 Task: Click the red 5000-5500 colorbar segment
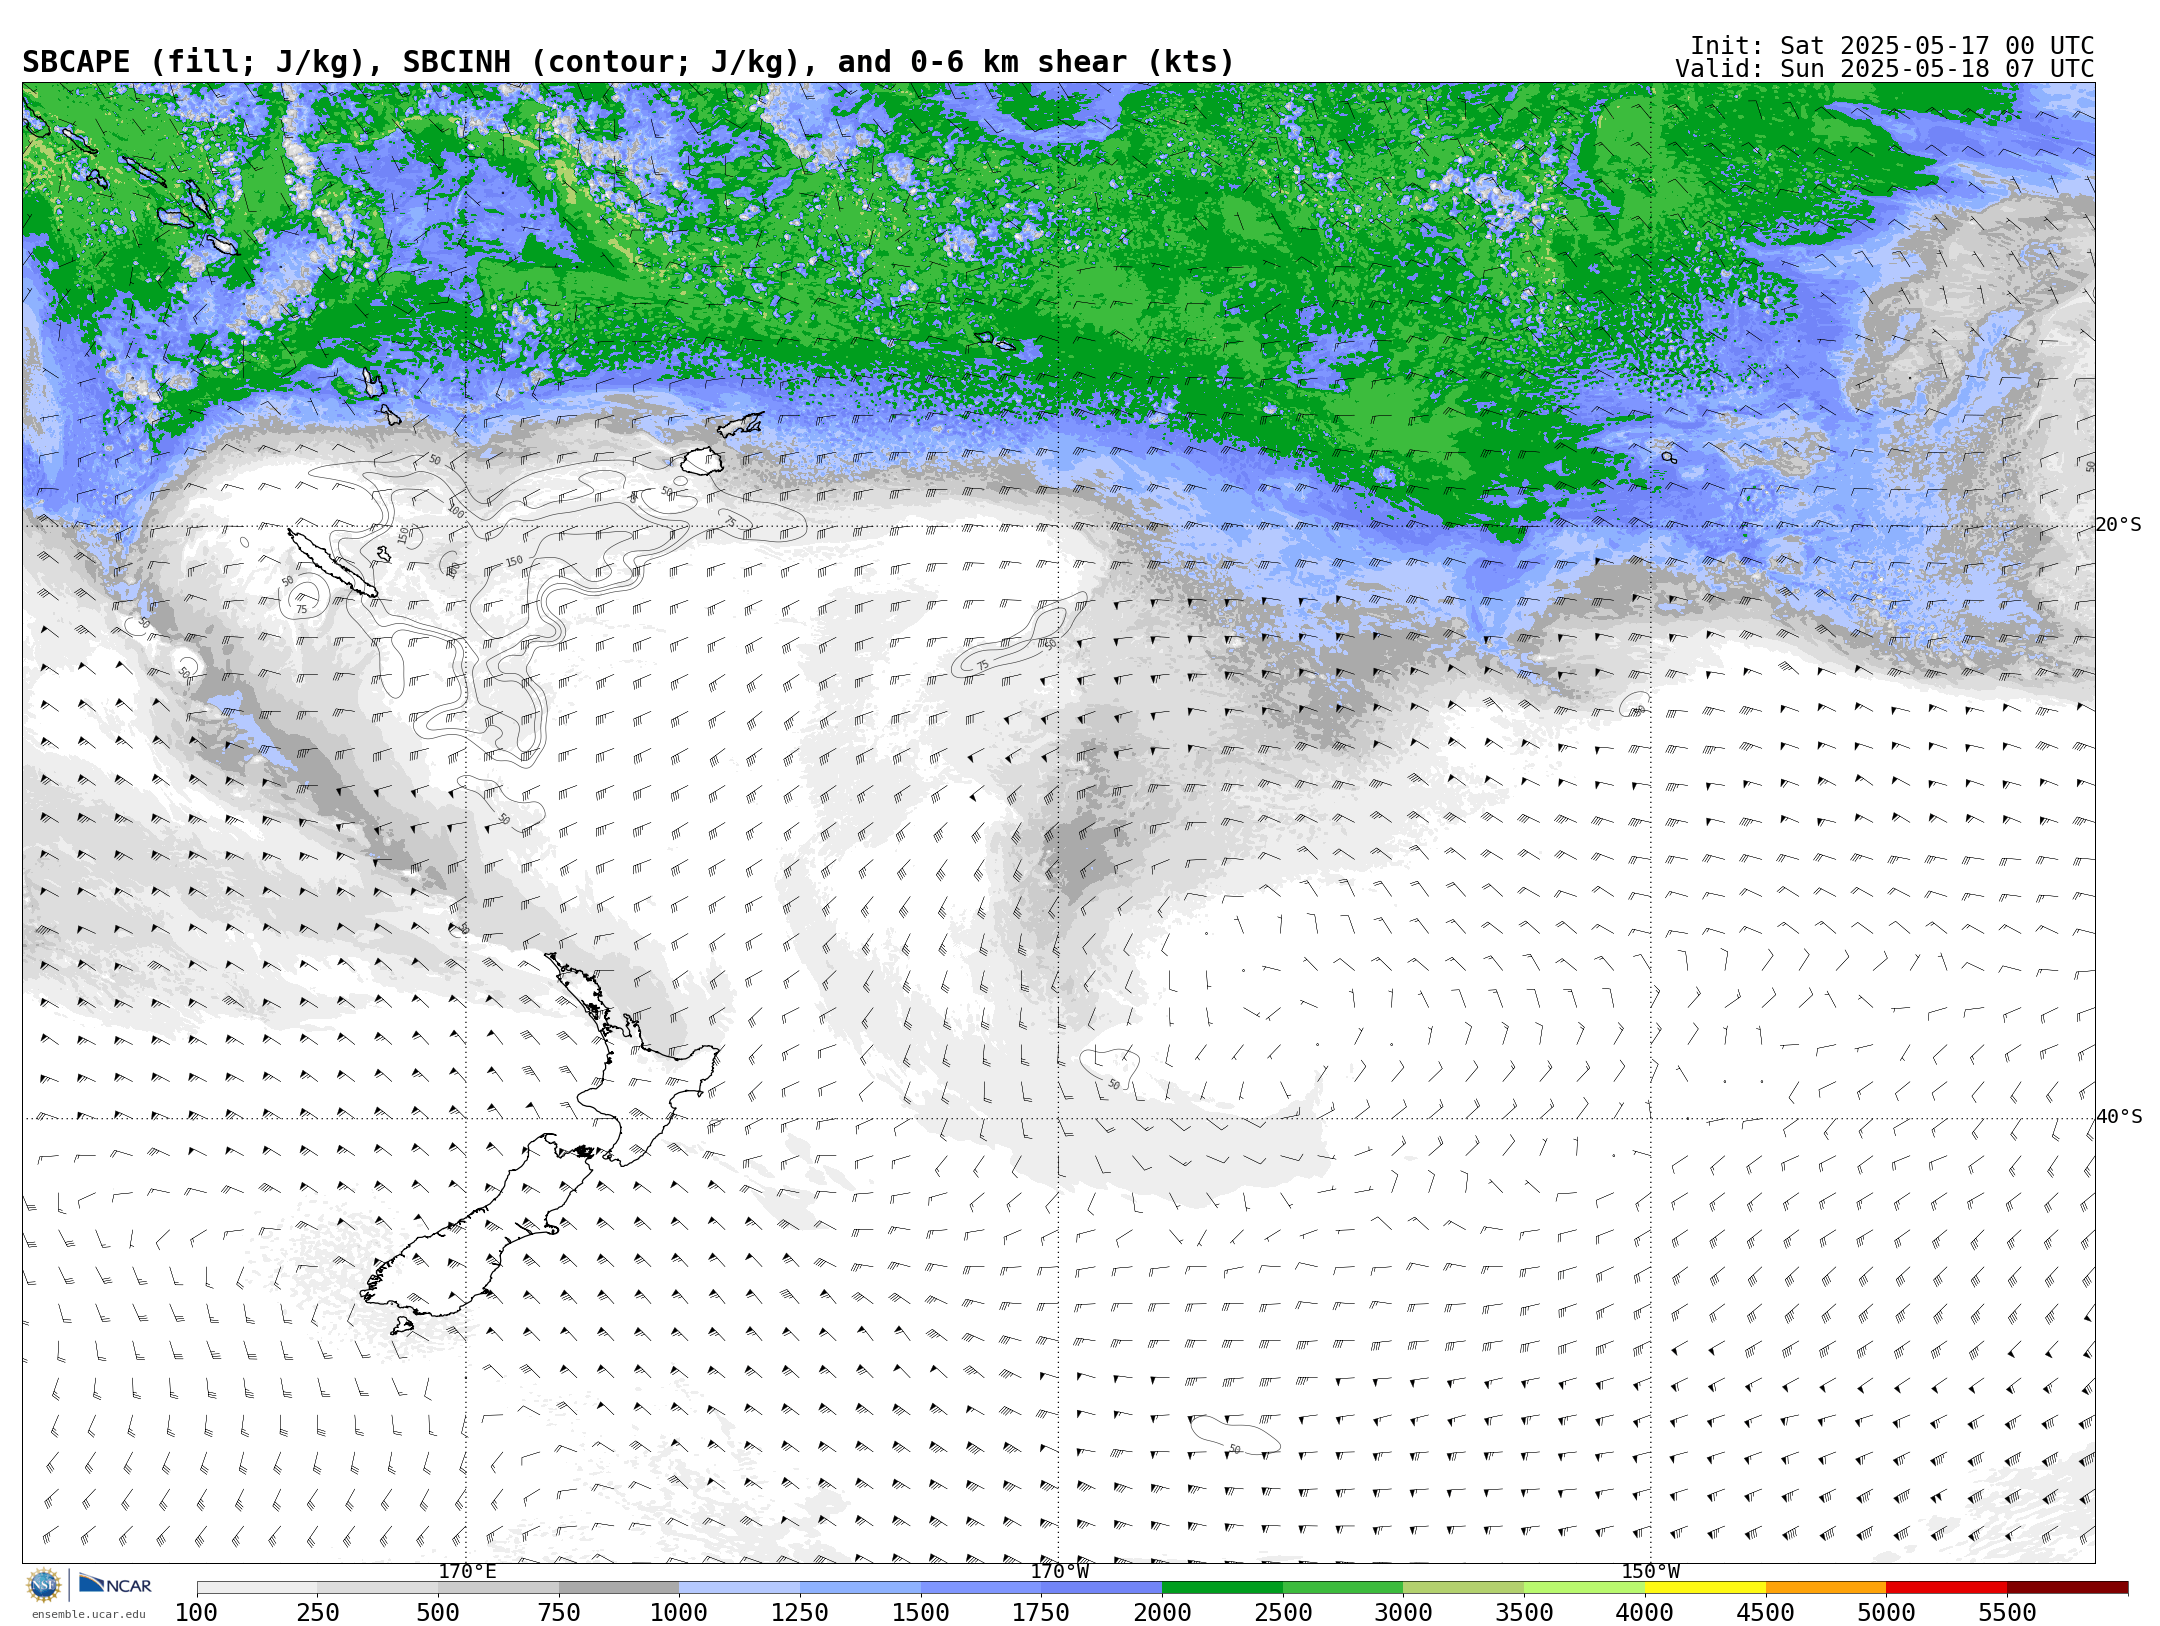tap(1947, 1587)
